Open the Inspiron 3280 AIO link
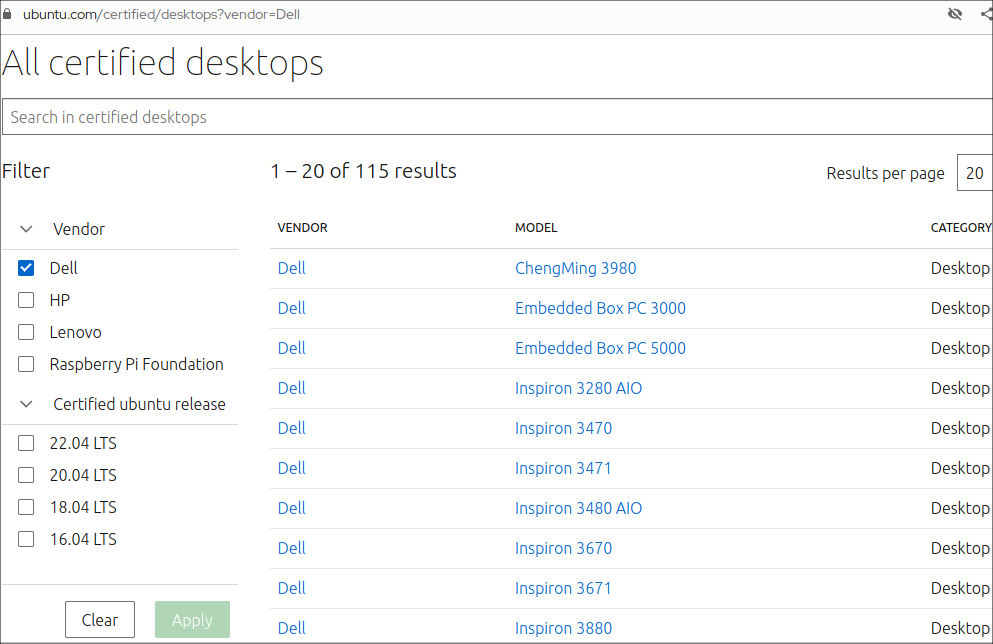The width and height of the screenshot is (993, 644). pos(578,388)
